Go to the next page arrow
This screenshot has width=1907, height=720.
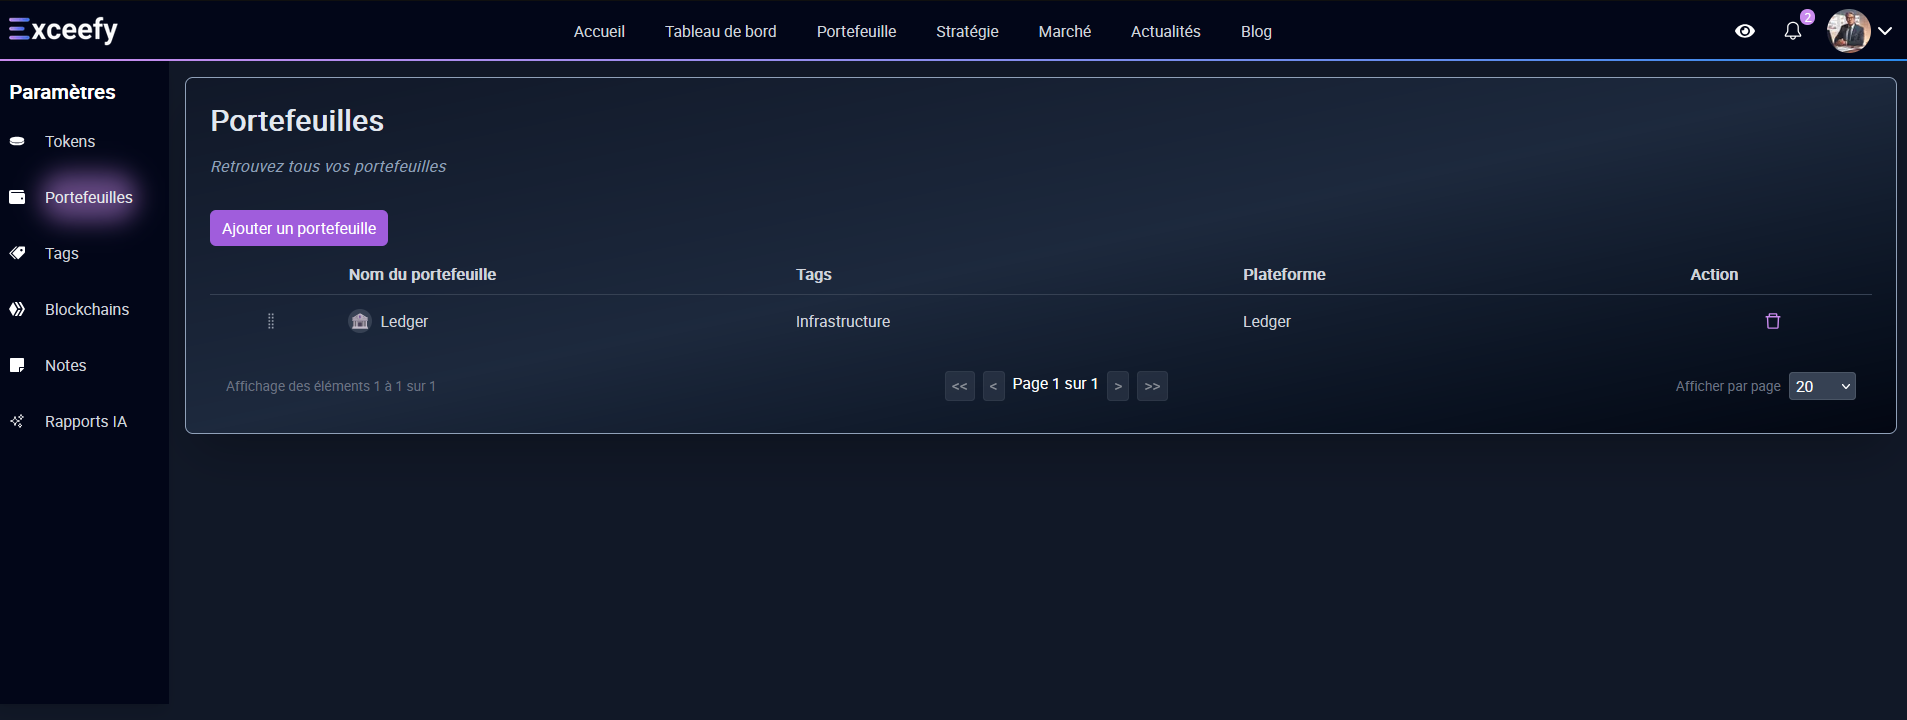(1118, 386)
